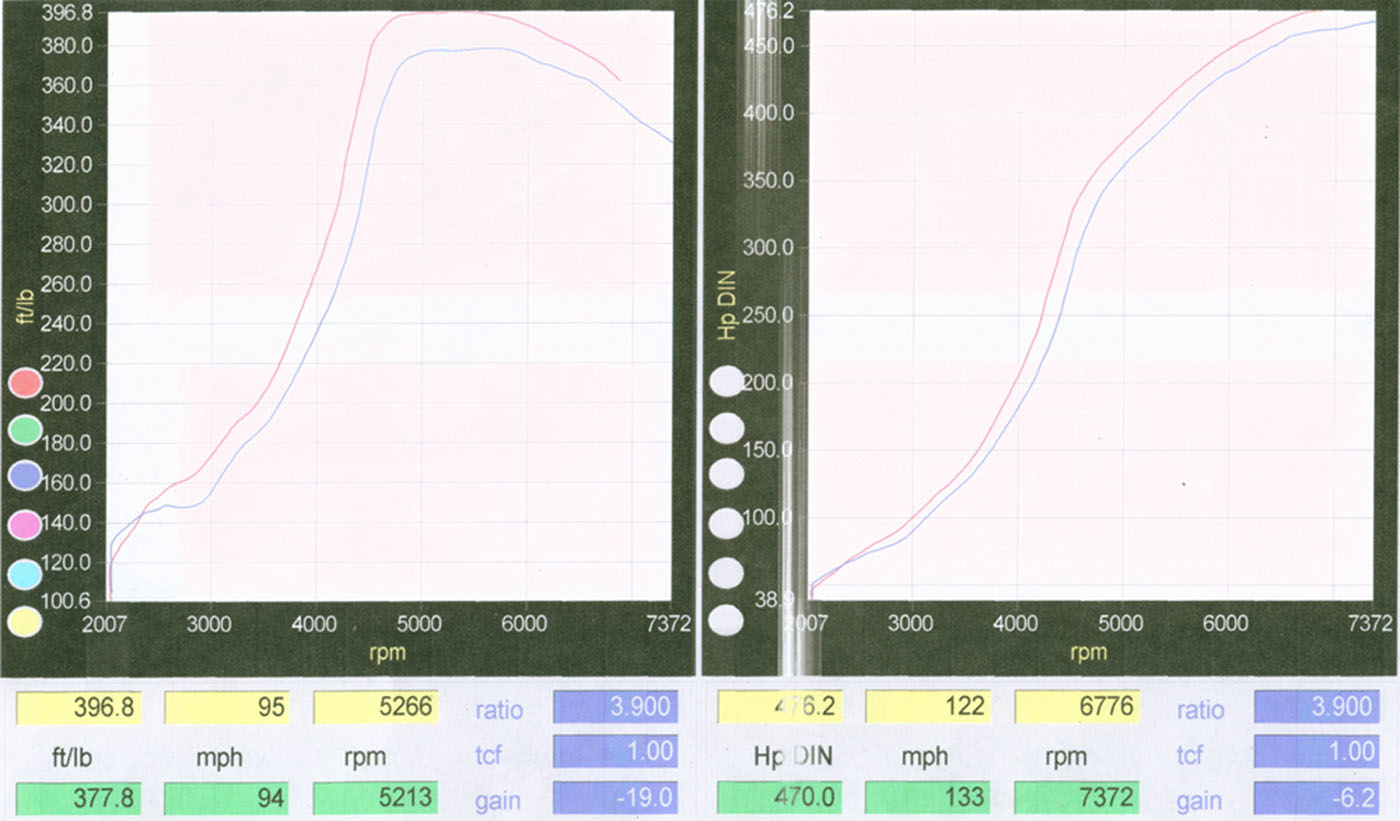Click the 1.00 tcf field in the Hp DIN panel
1400x821 pixels.
point(1317,752)
